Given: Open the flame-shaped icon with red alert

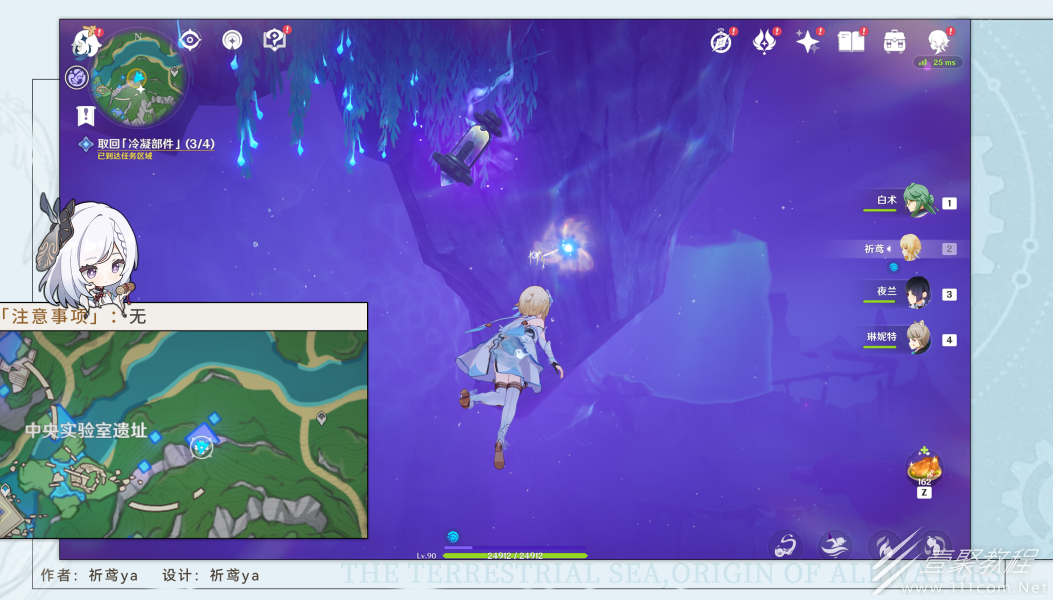Looking at the screenshot, I should click(x=764, y=42).
